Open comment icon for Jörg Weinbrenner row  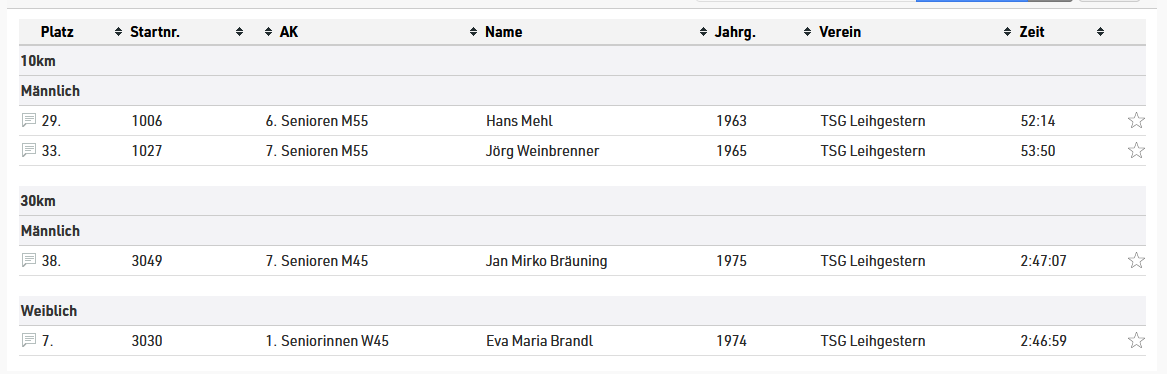[29, 150]
